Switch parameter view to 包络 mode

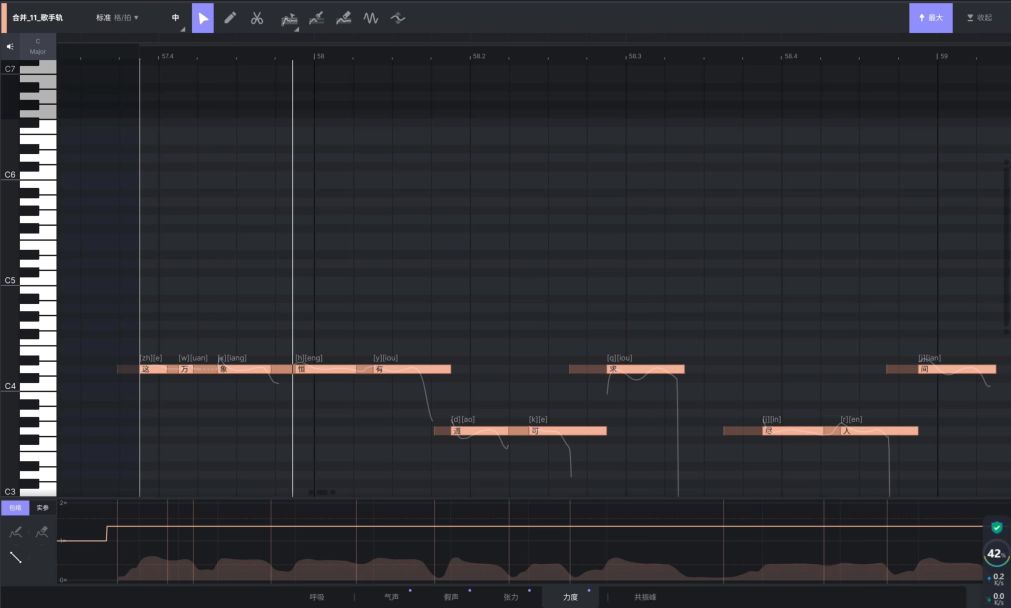point(15,508)
